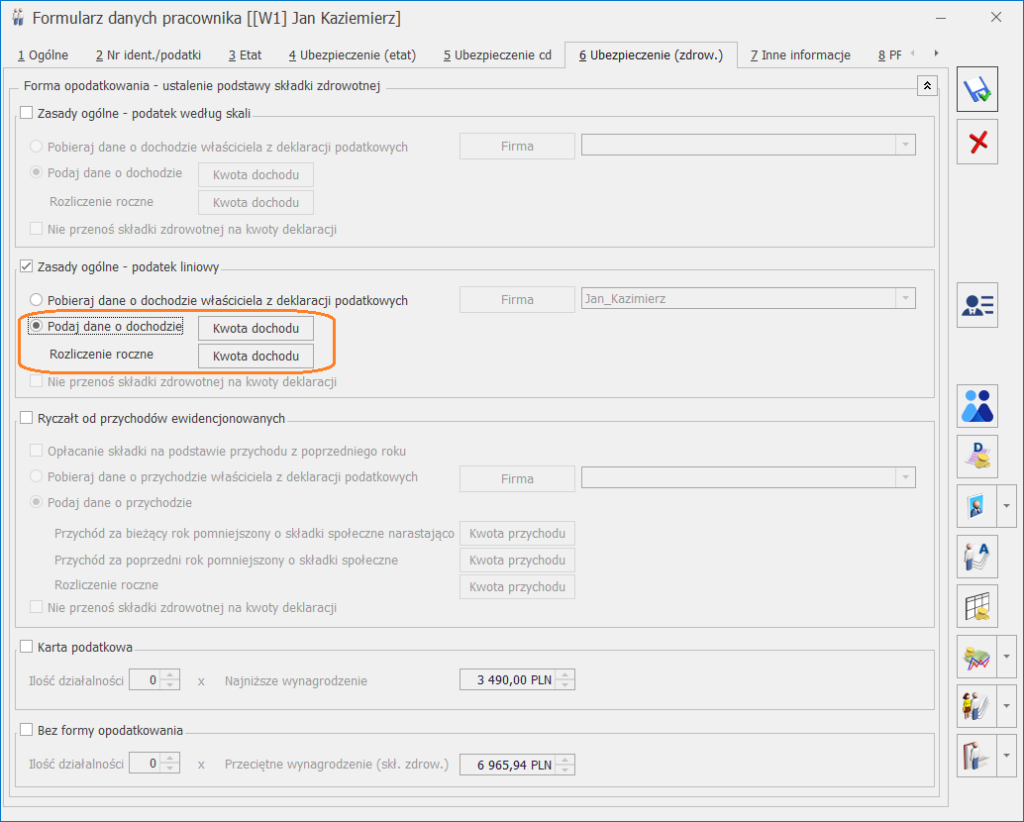Image resolution: width=1024 pixels, height=822 pixels.
Task: Tick 'Ryczałt od przychodów ewidencjonowanych' checkbox
Action: coord(27,418)
